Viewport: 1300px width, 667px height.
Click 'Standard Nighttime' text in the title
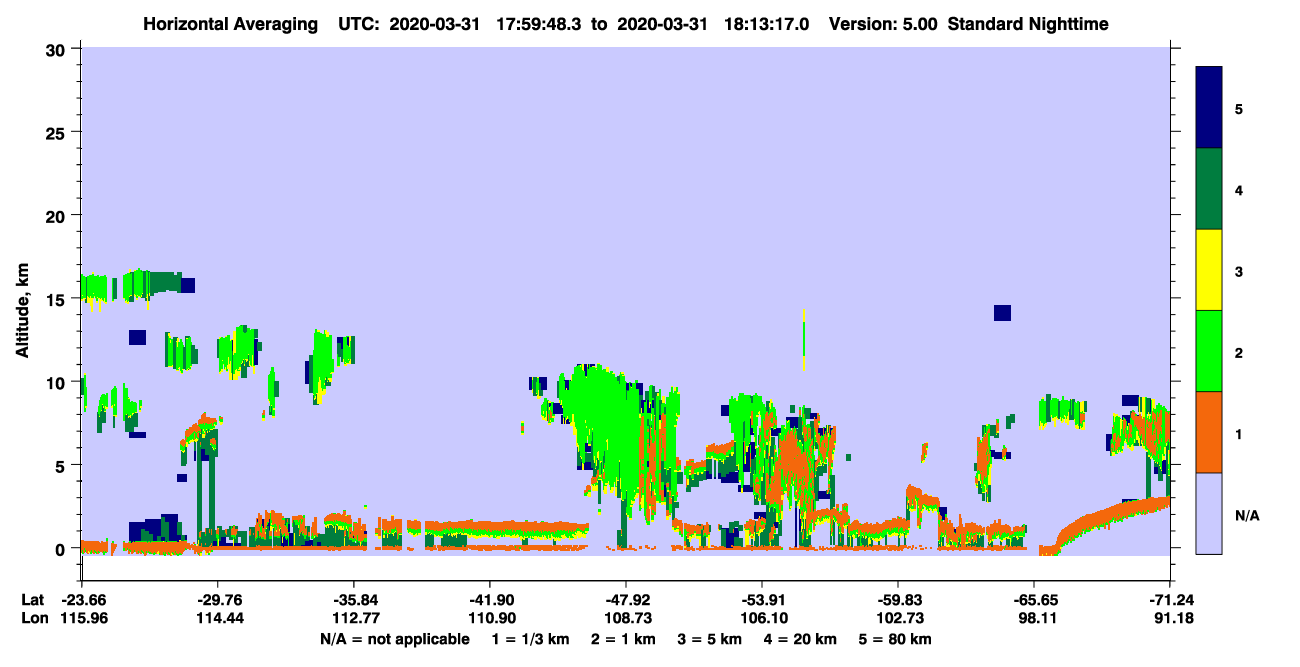pos(1028,24)
